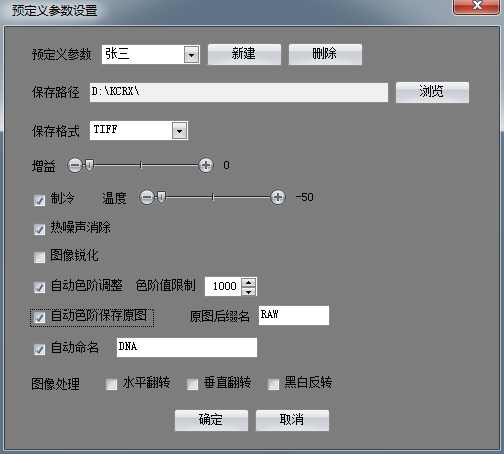The width and height of the screenshot is (504, 454).
Task: Click the temperature (温度) plus icon
Action: (278, 197)
